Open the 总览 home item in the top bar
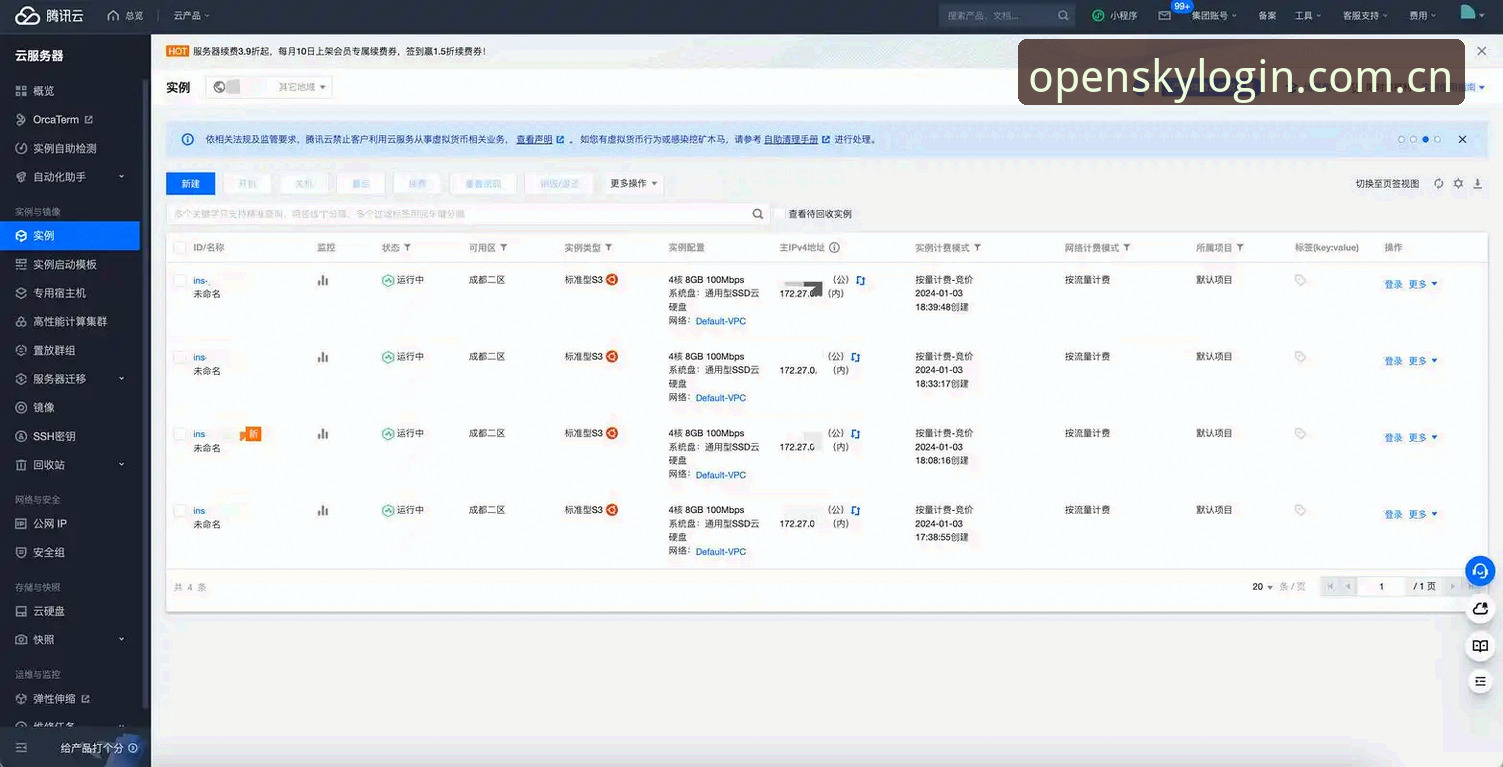 (125, 16)
